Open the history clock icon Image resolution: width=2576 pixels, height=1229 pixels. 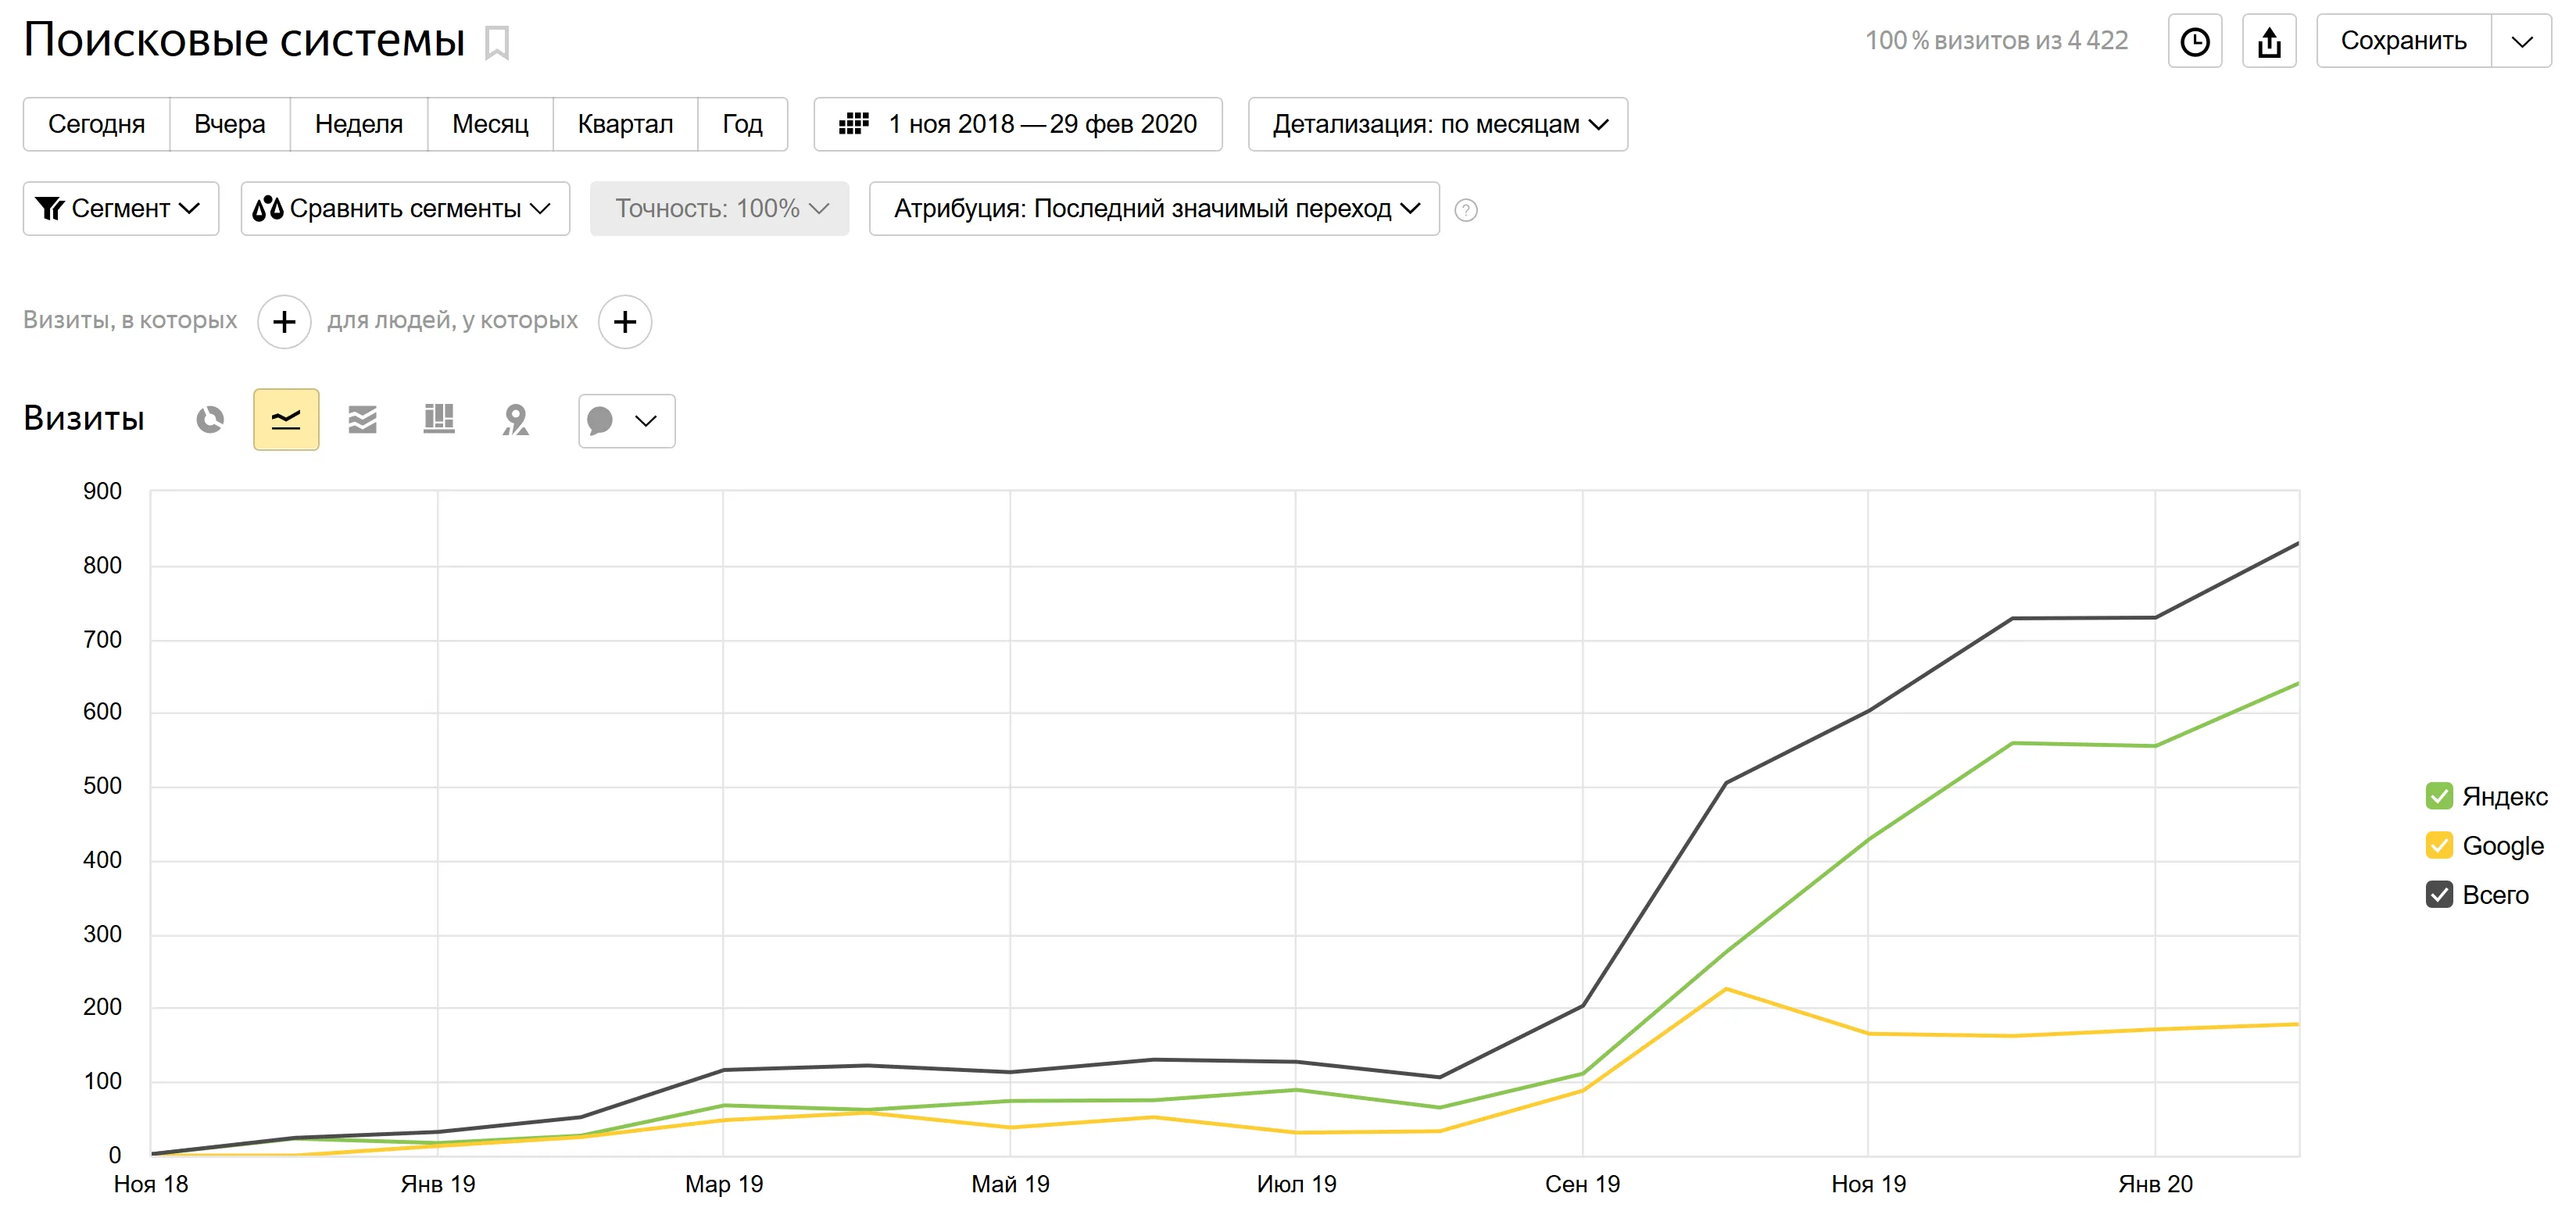(x=2194, y=41)
